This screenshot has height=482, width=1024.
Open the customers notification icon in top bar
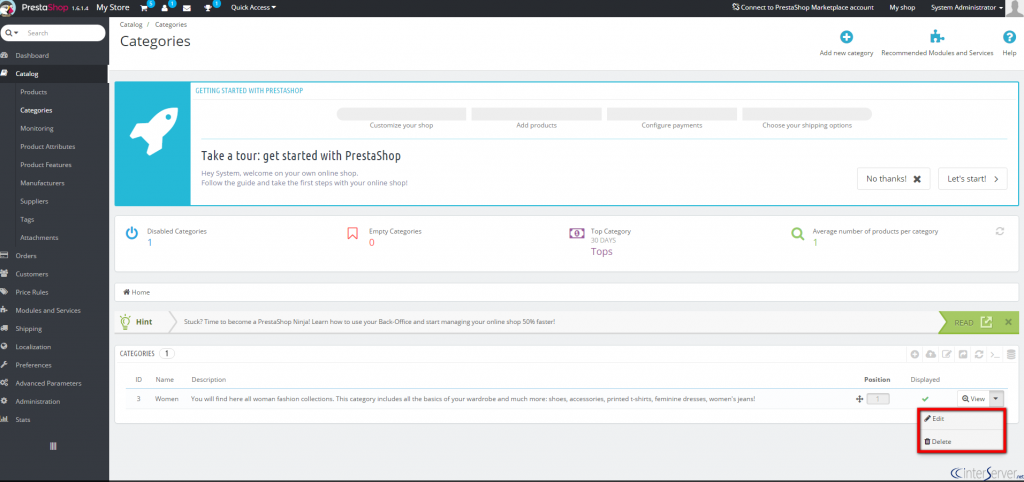tap(166, 8)
